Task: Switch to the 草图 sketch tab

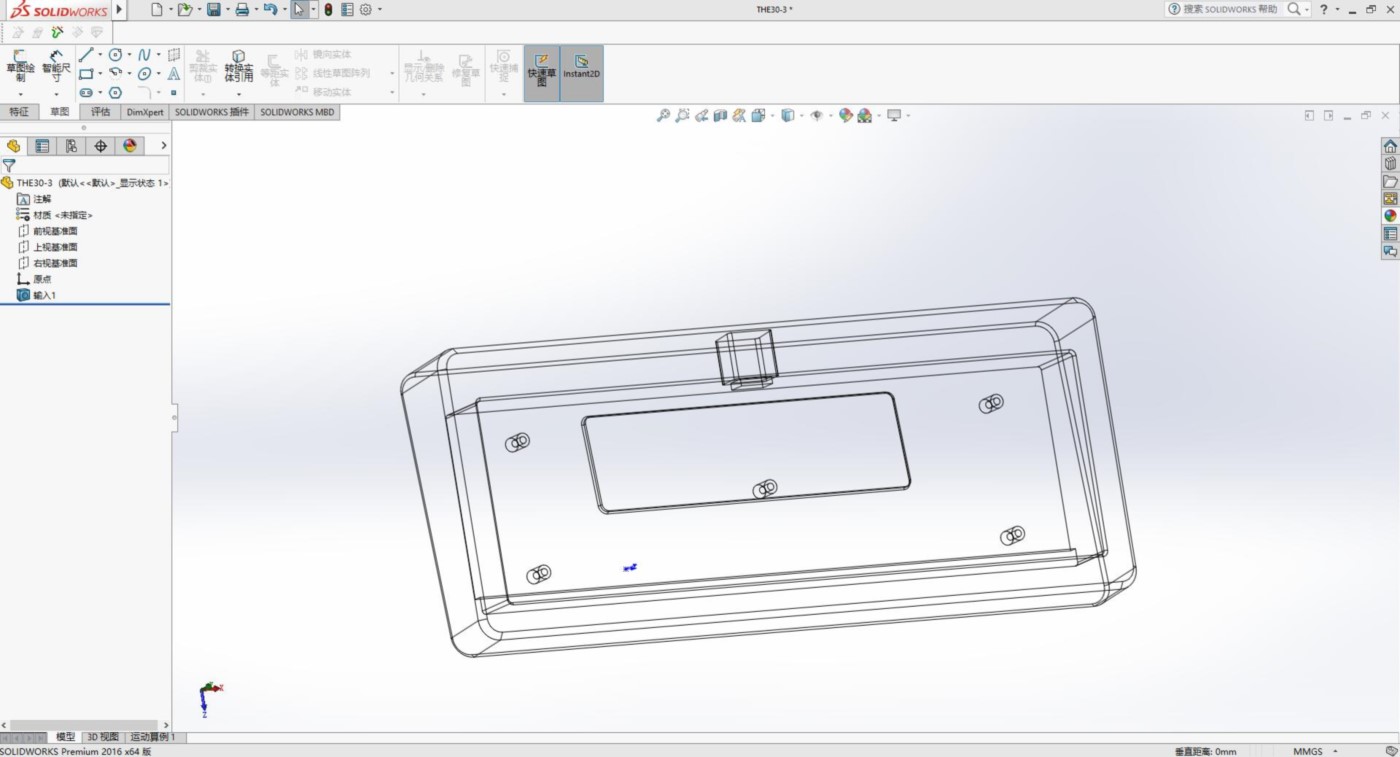Action: pyautogui.click(x=60, y=112)
